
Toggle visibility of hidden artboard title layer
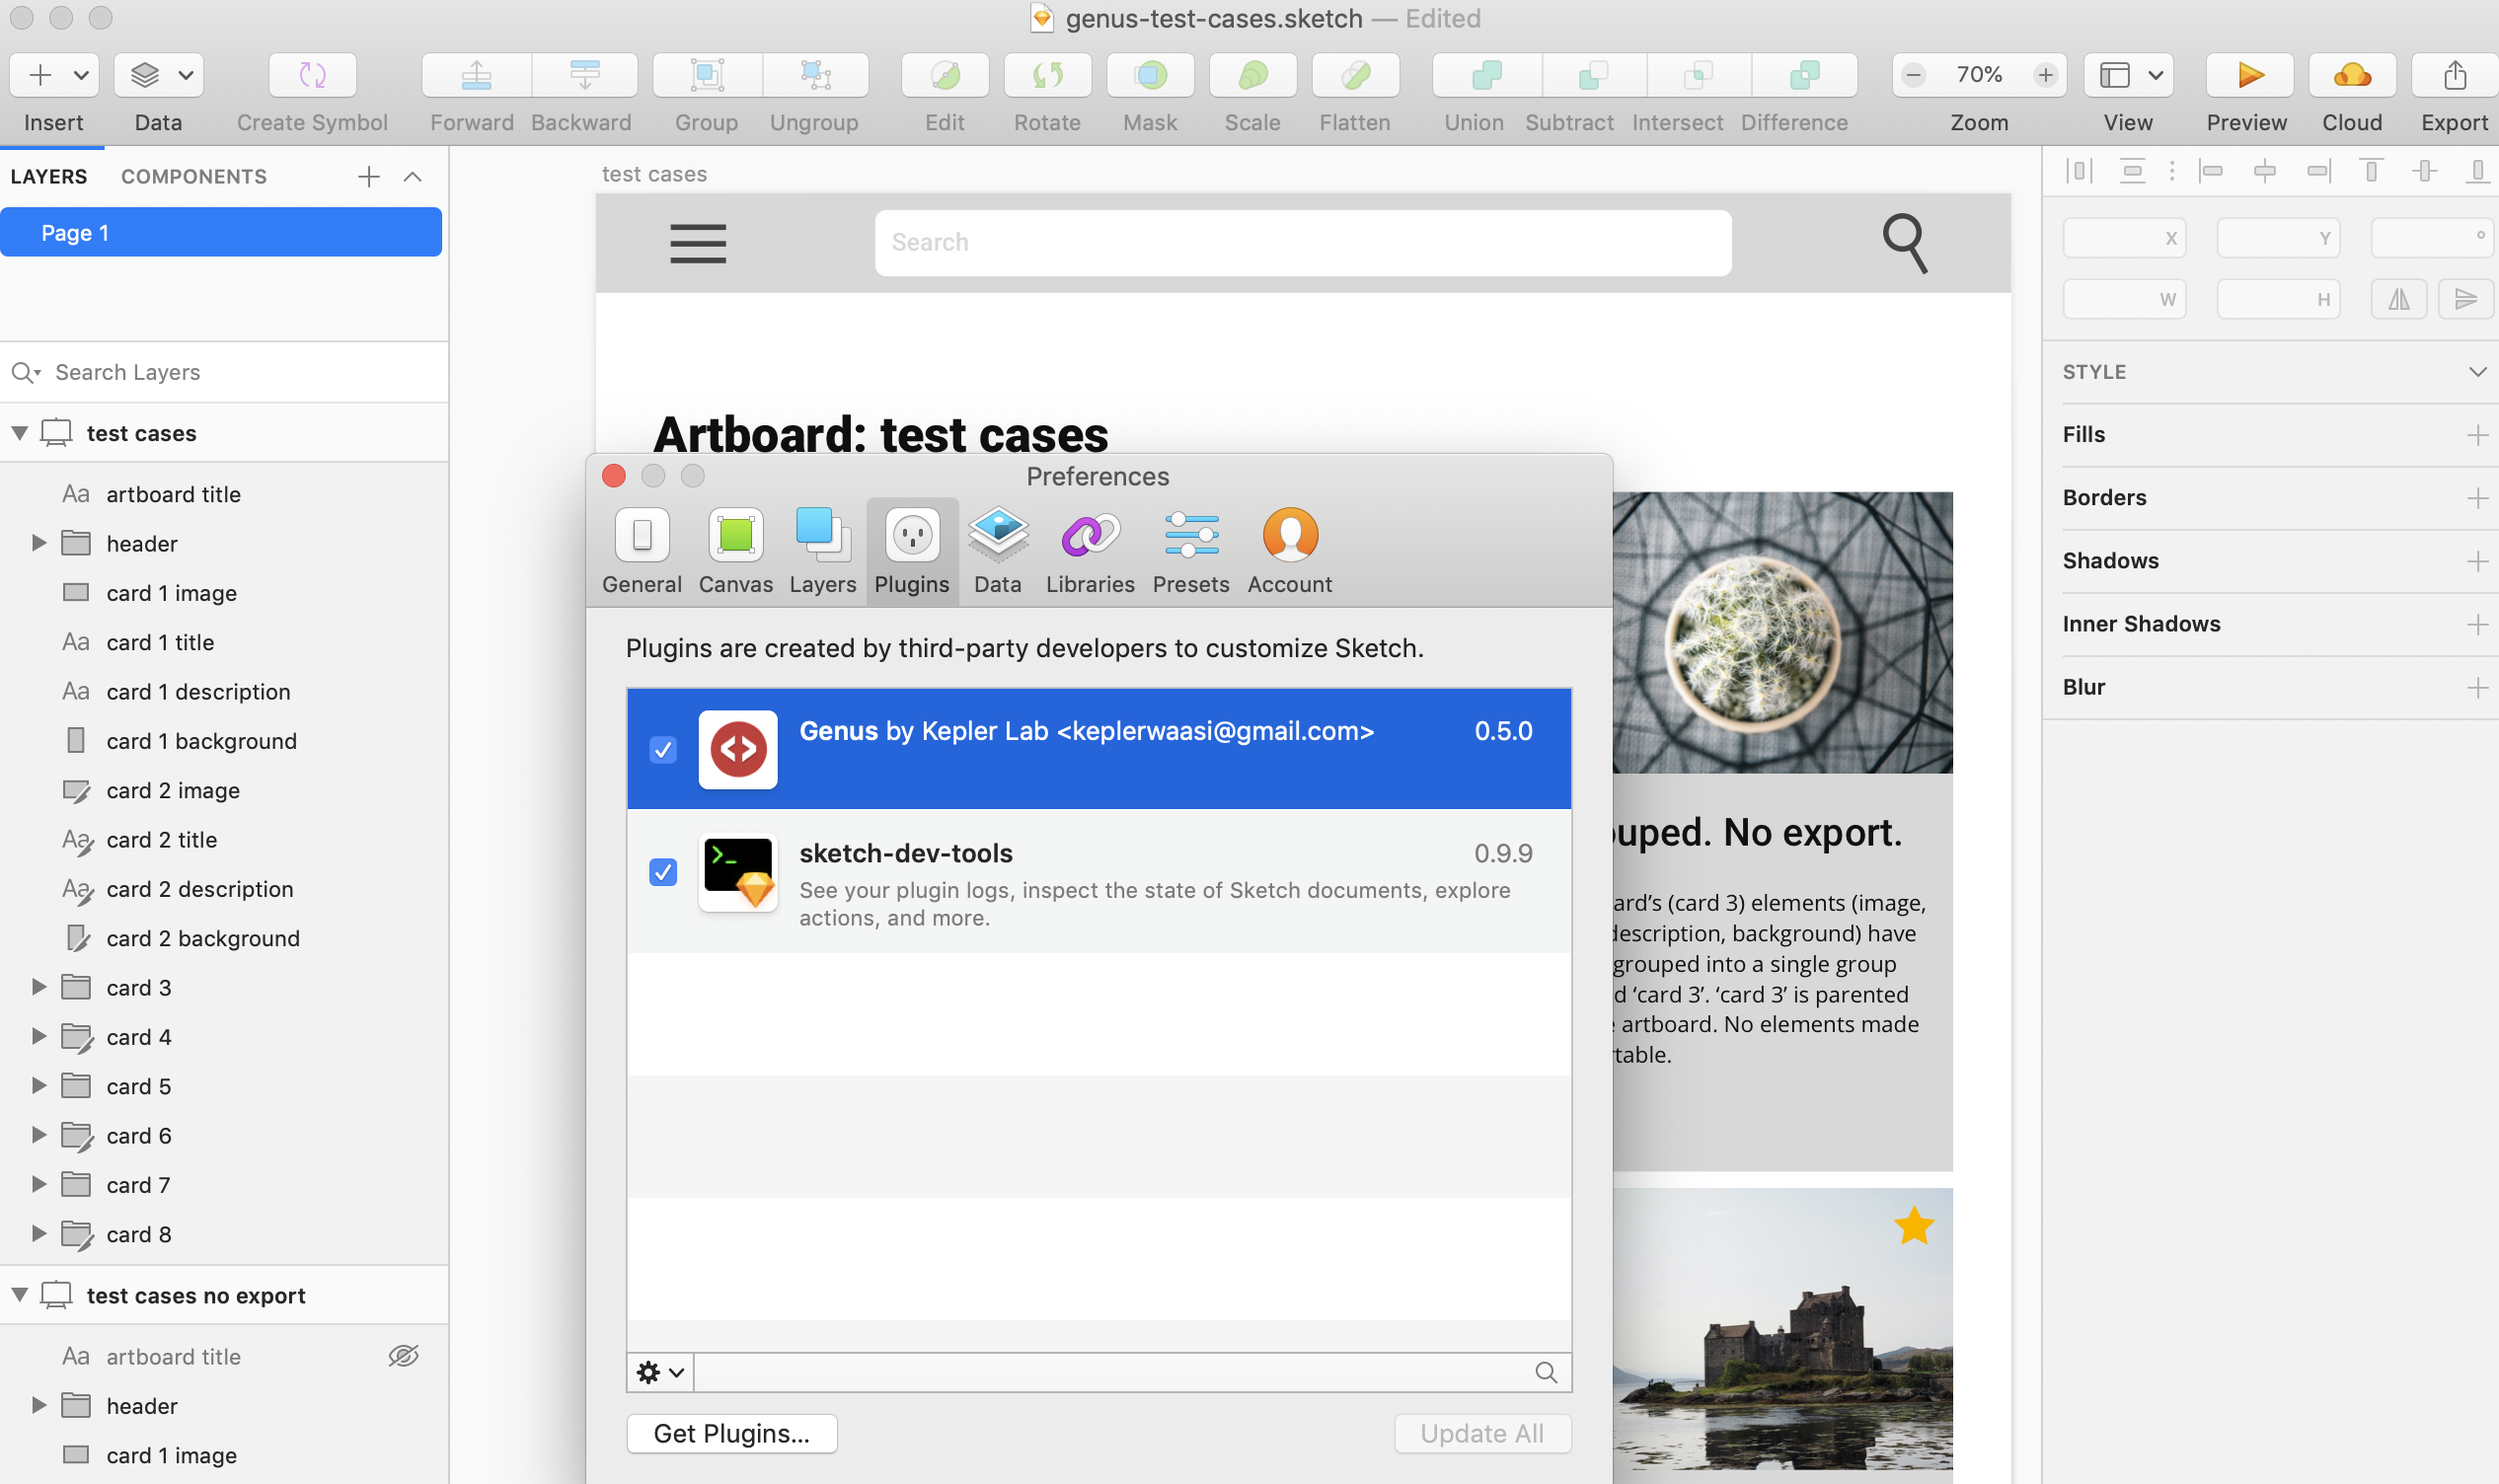[403, 1356]
